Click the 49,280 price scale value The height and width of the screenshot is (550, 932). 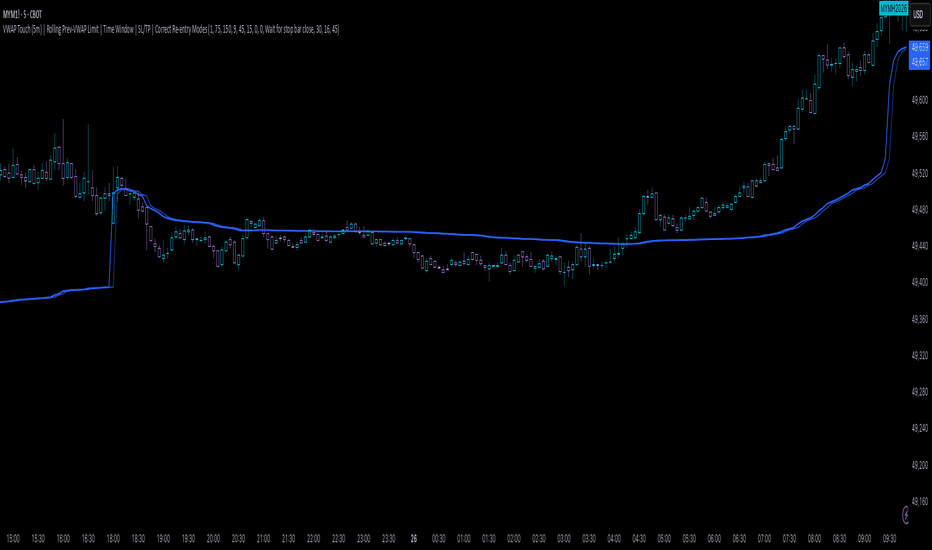pos(920,392)
